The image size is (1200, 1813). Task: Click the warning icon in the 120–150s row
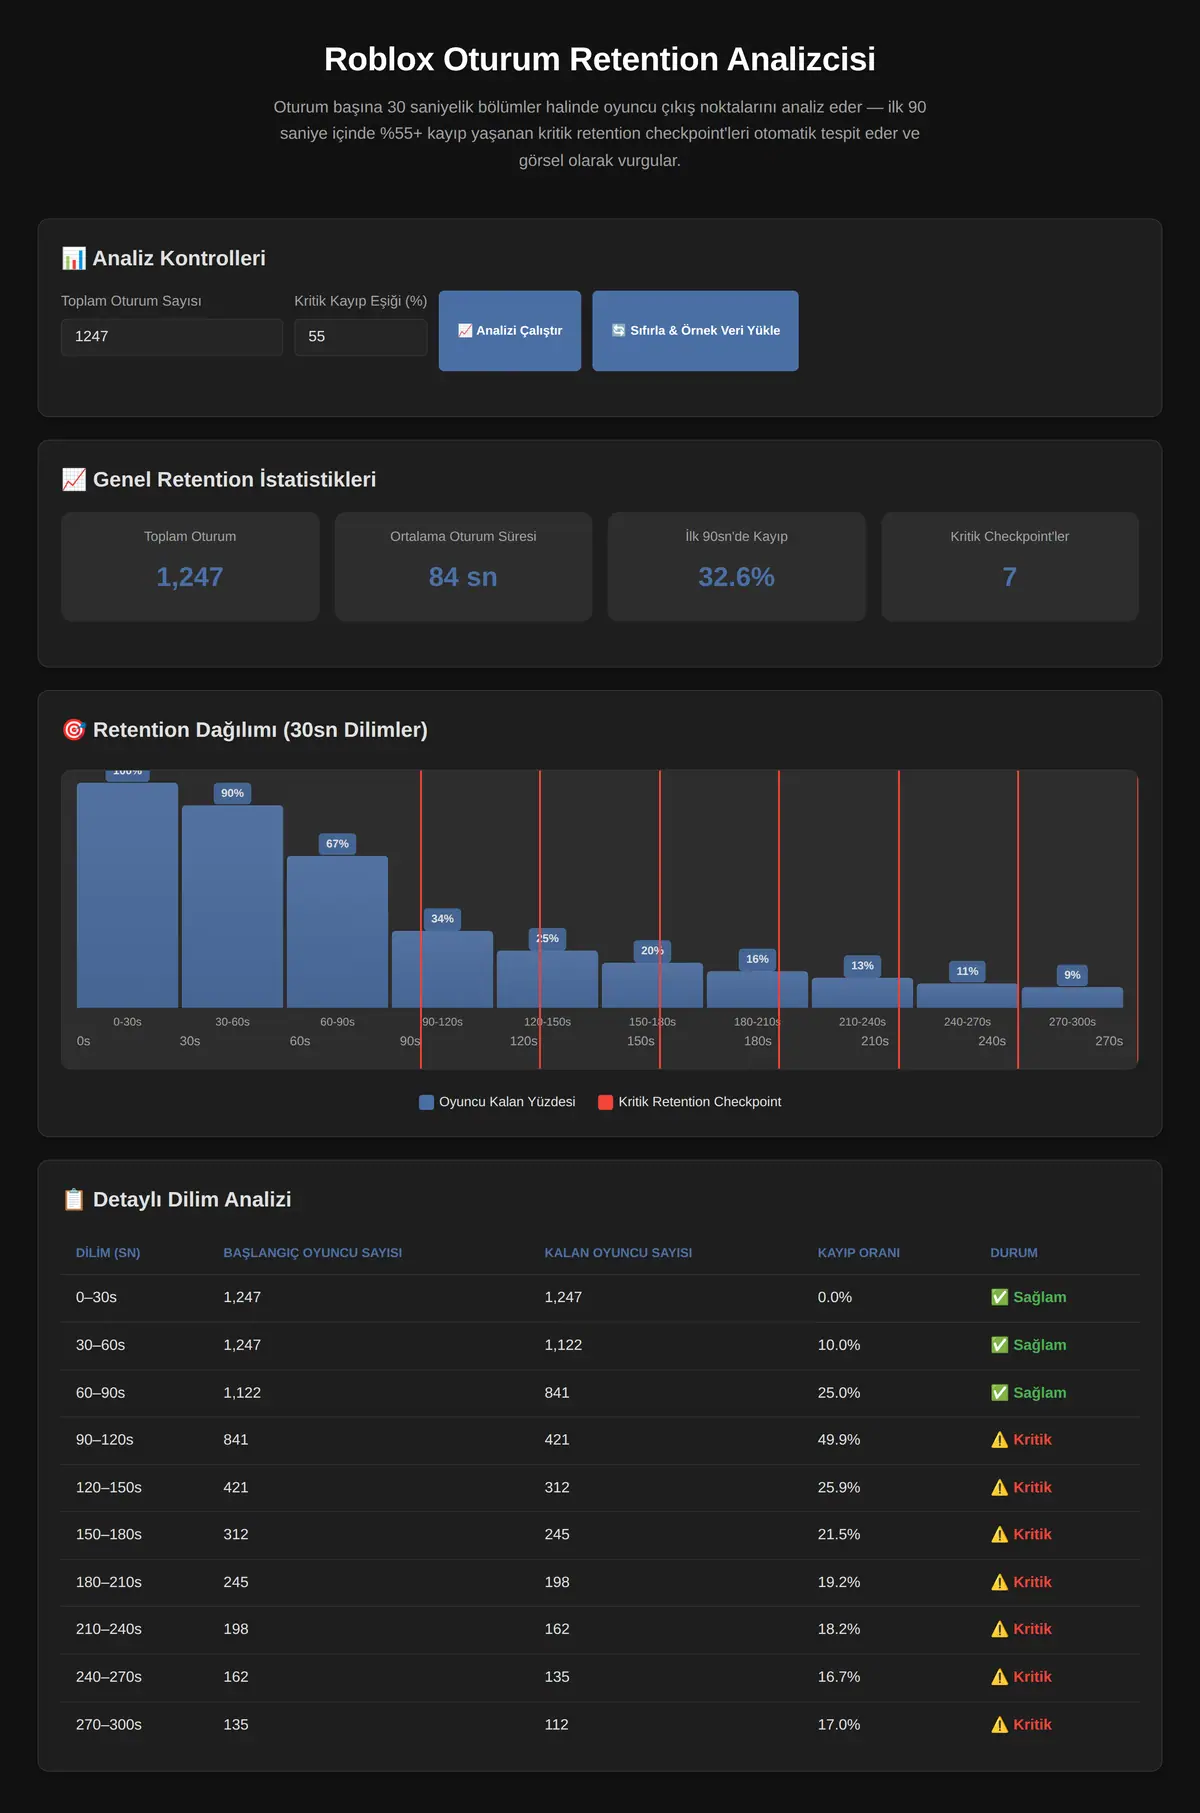tap(999, 1488)
